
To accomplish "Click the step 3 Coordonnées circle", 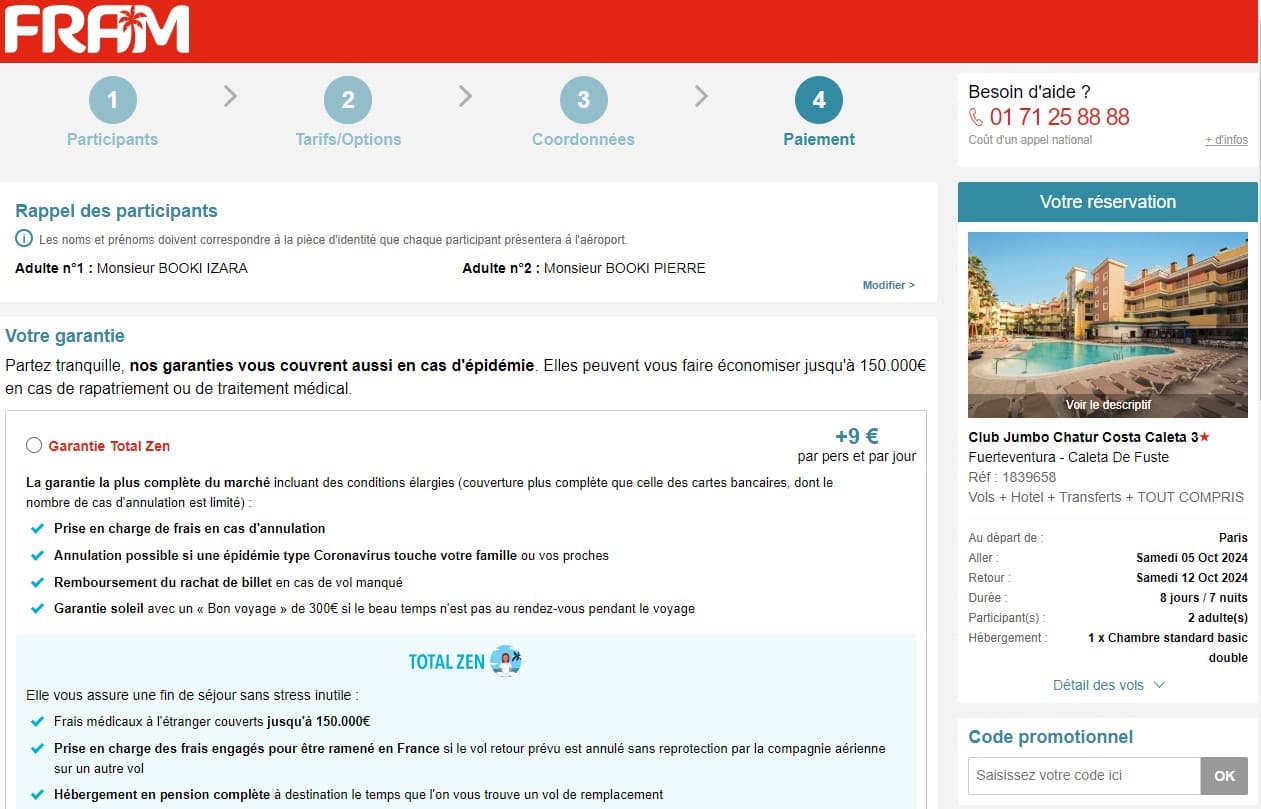I will coord(583,100).
